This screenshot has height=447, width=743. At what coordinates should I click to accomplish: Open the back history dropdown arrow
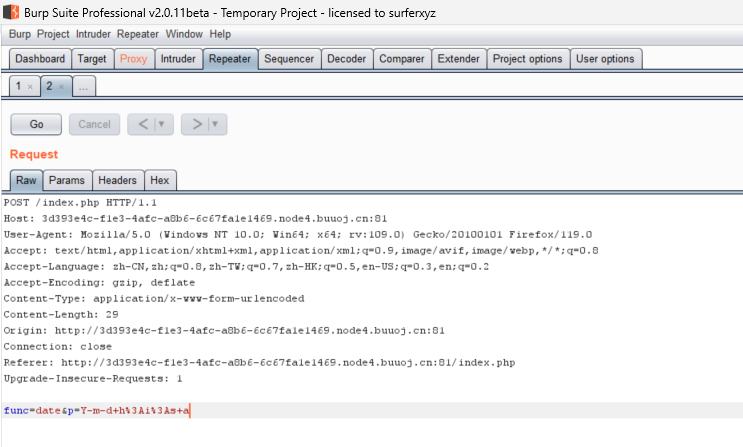pyautogui.click(x=162, y=125)
